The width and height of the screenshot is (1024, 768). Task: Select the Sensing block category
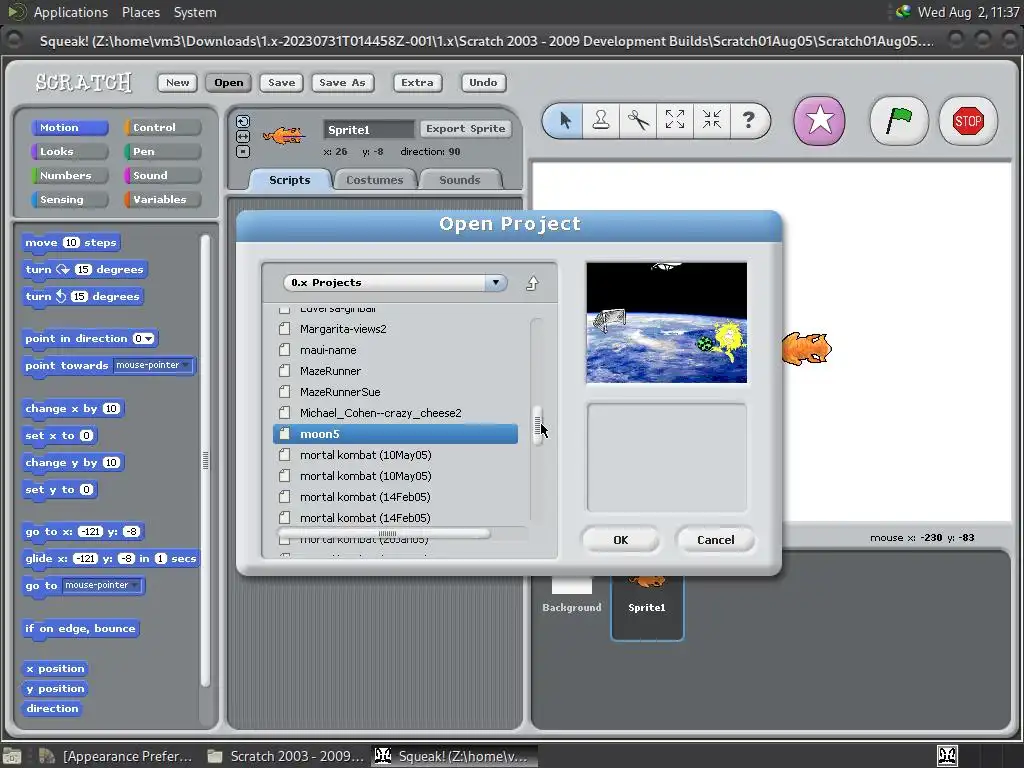69,199
